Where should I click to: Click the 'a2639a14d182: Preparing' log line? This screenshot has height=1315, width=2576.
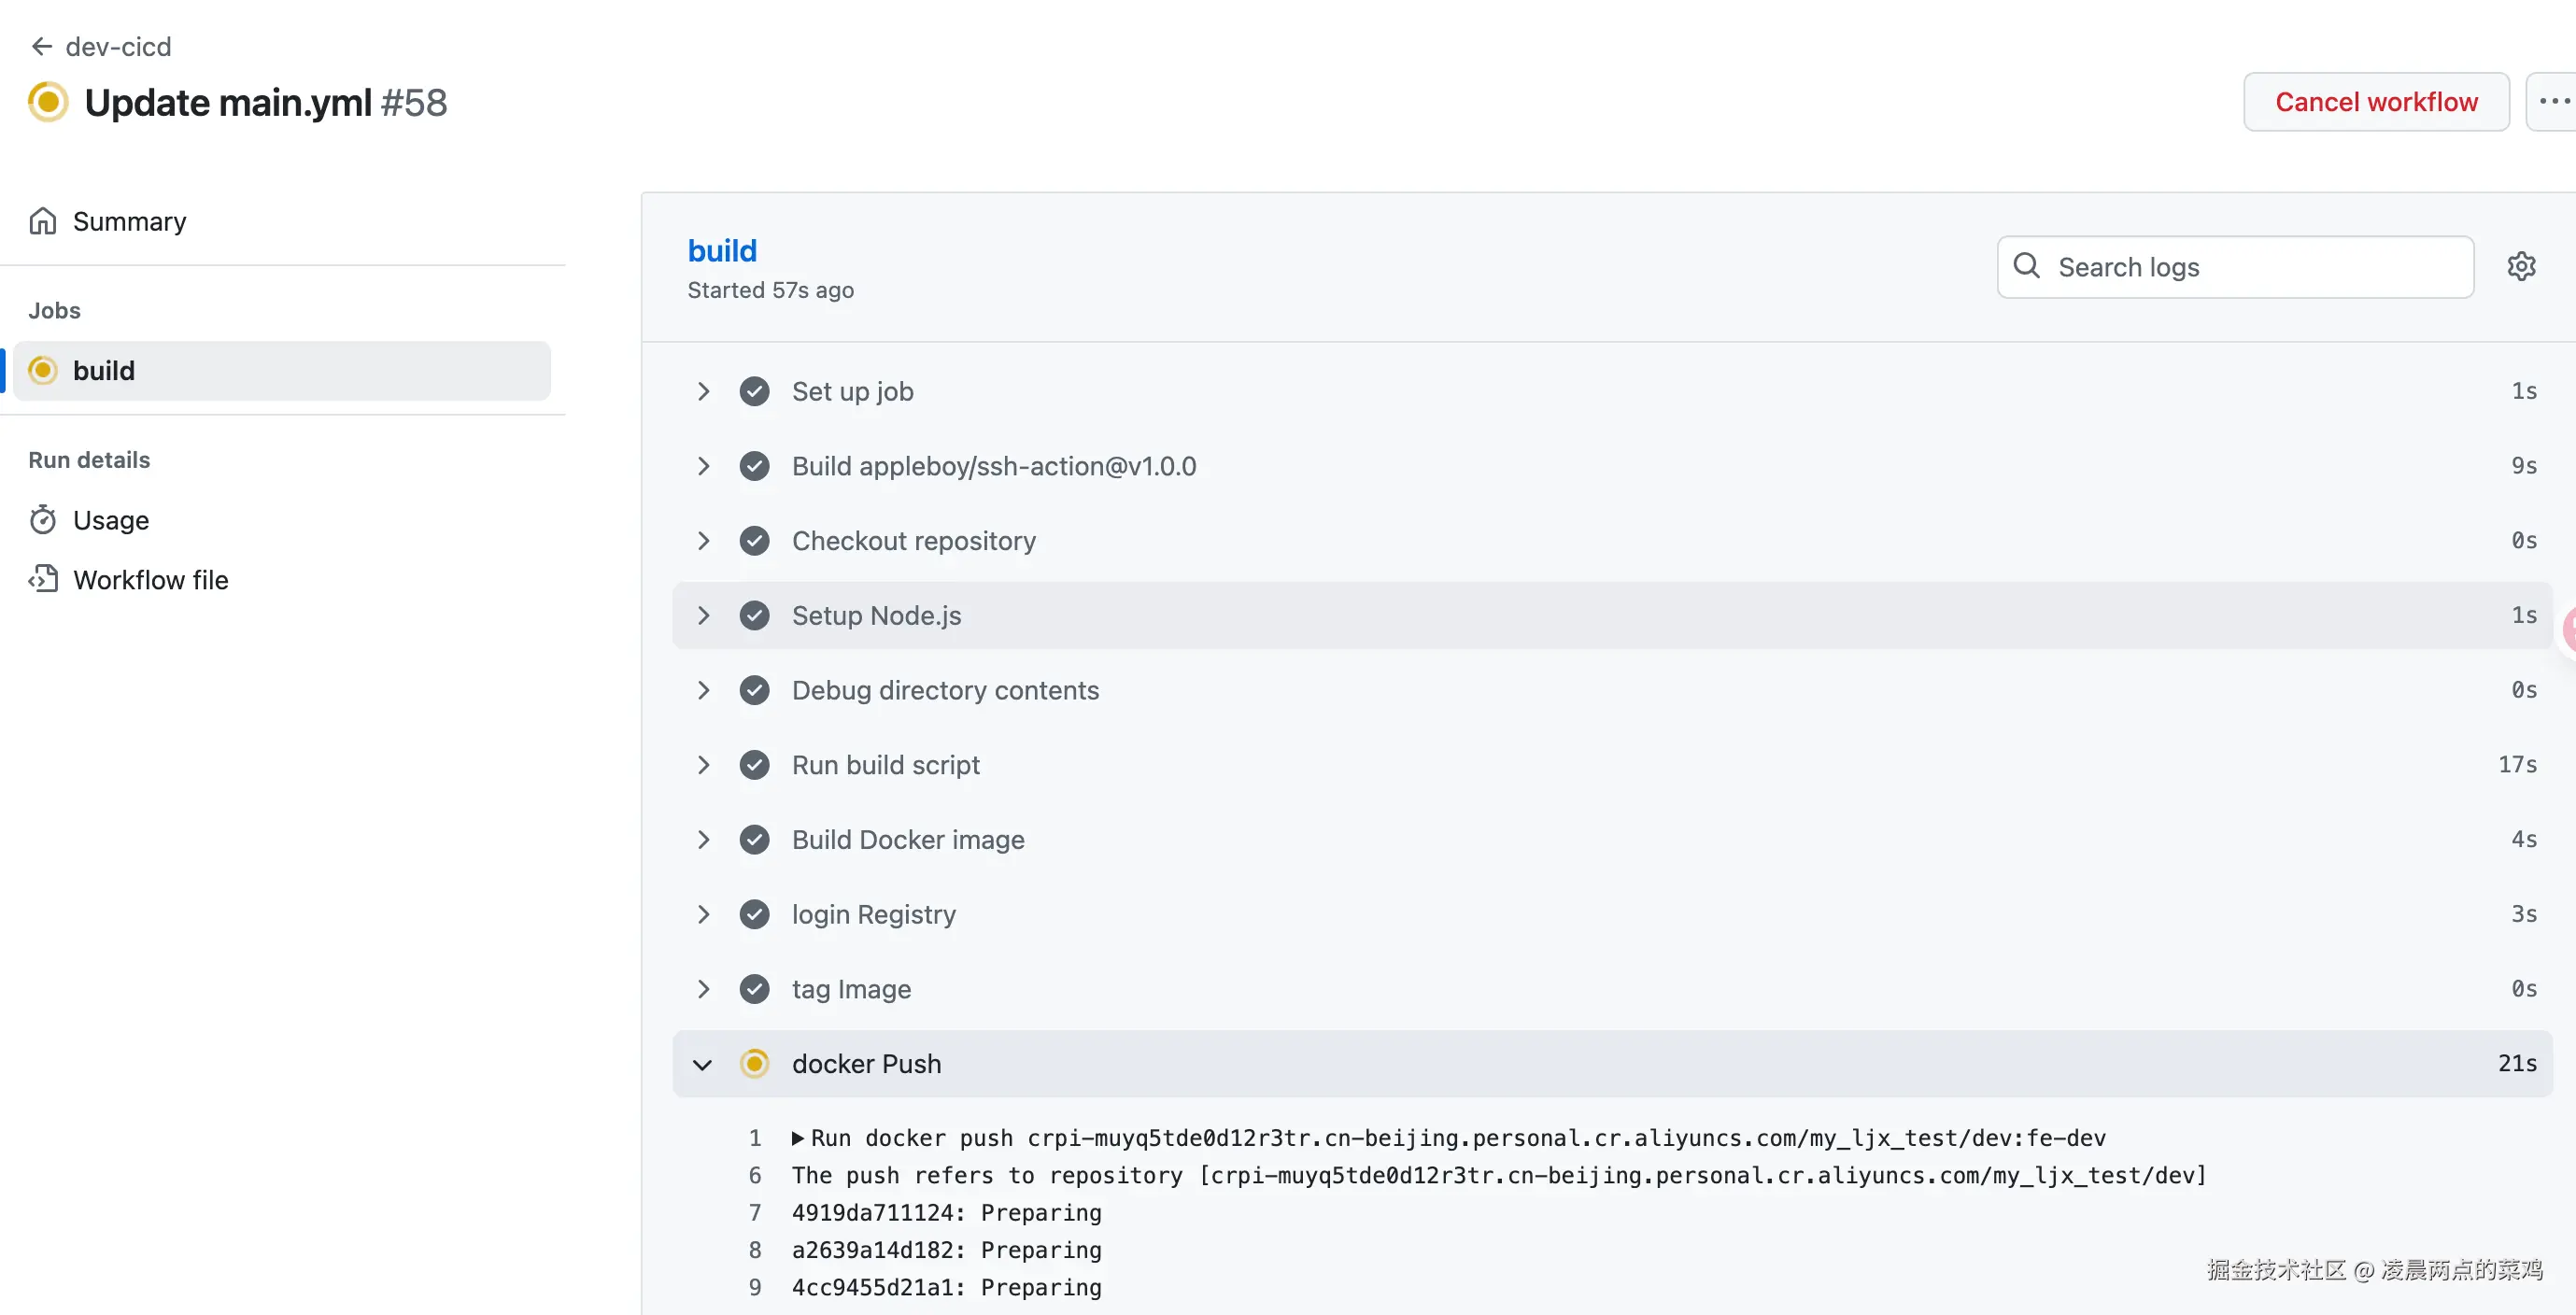(947, 1251)
